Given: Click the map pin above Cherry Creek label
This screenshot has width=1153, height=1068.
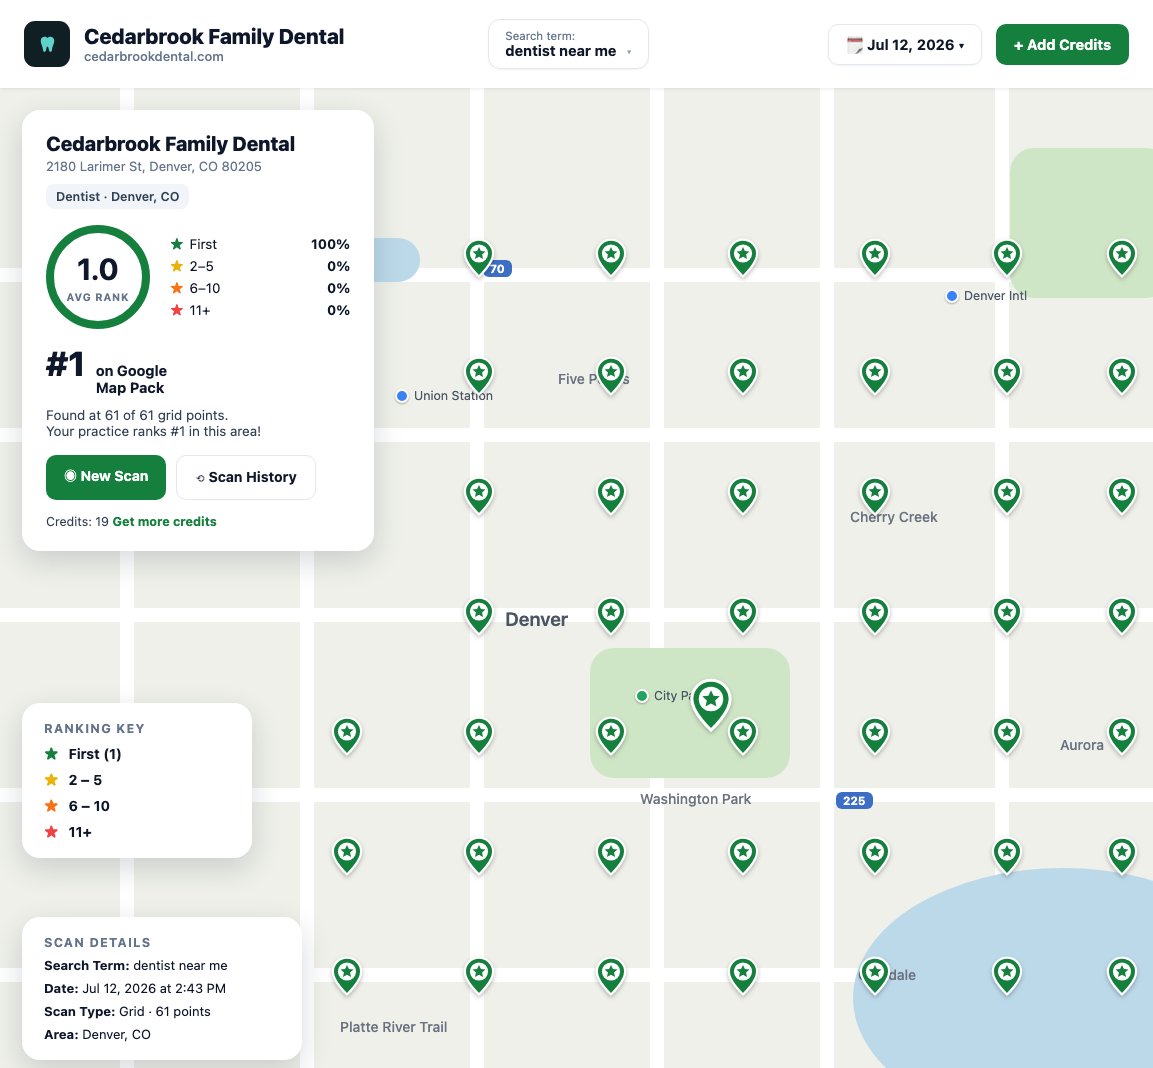Looking at the screenshot, I should coord(875,495).
